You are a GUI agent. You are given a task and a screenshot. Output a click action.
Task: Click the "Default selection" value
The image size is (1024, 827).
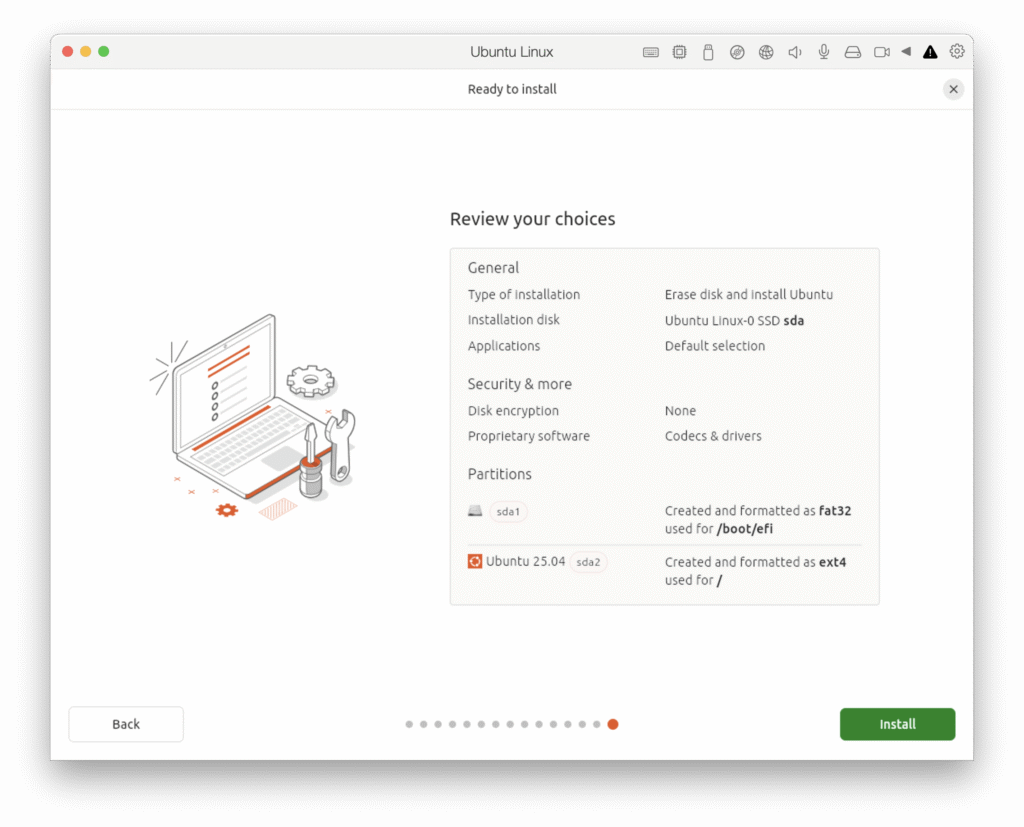[x=714, y=346]
